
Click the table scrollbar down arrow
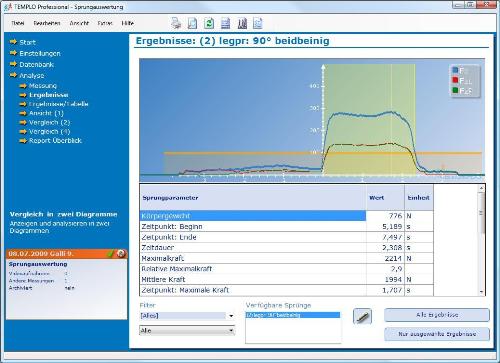tap(481, 292)
